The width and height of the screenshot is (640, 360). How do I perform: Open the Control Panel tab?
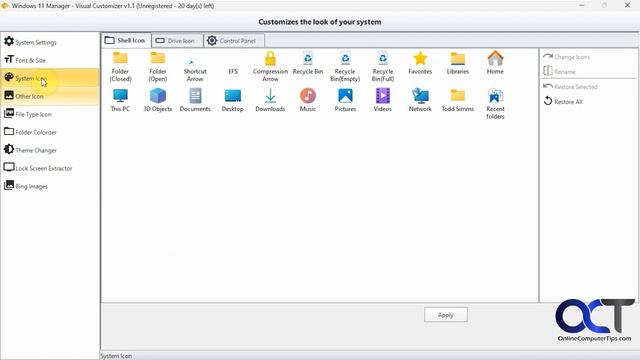233,41
